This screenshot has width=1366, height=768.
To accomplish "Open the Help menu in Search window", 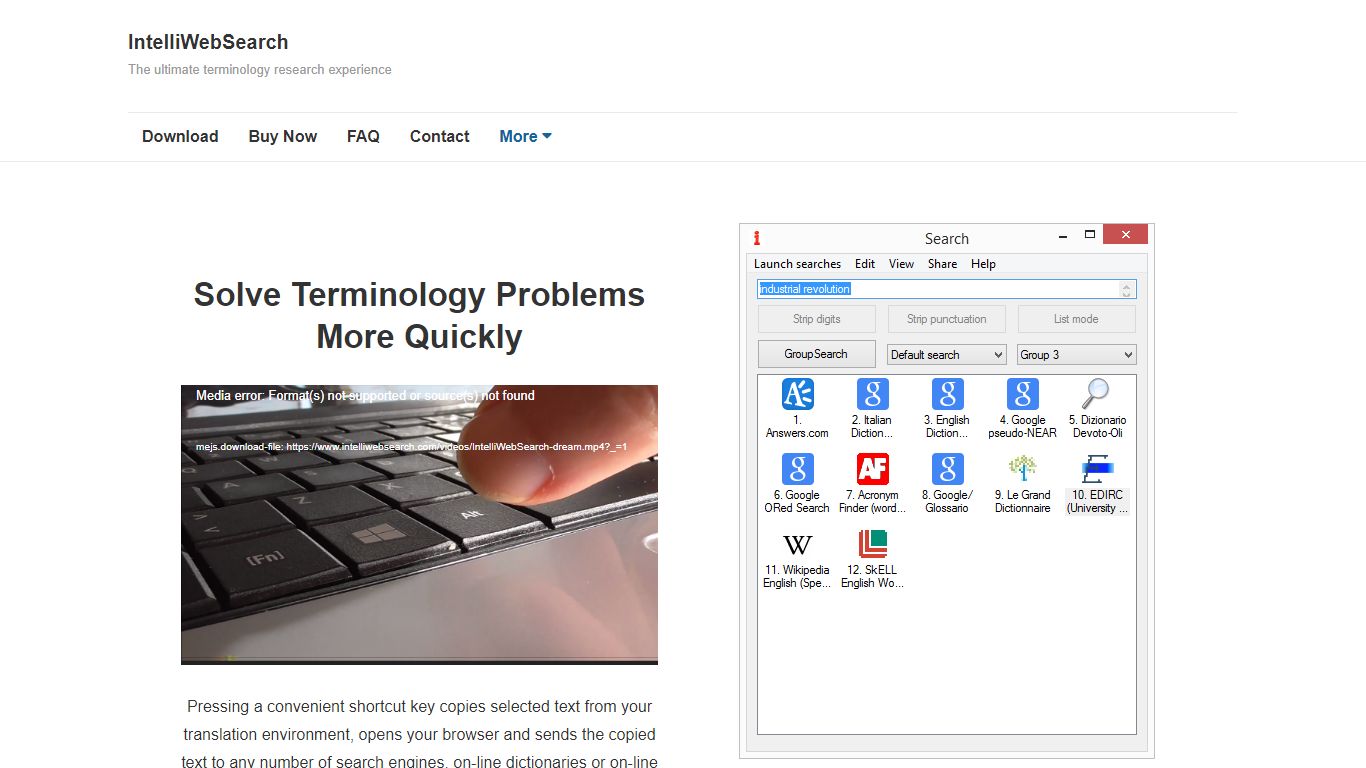I will tap(983, 264).
